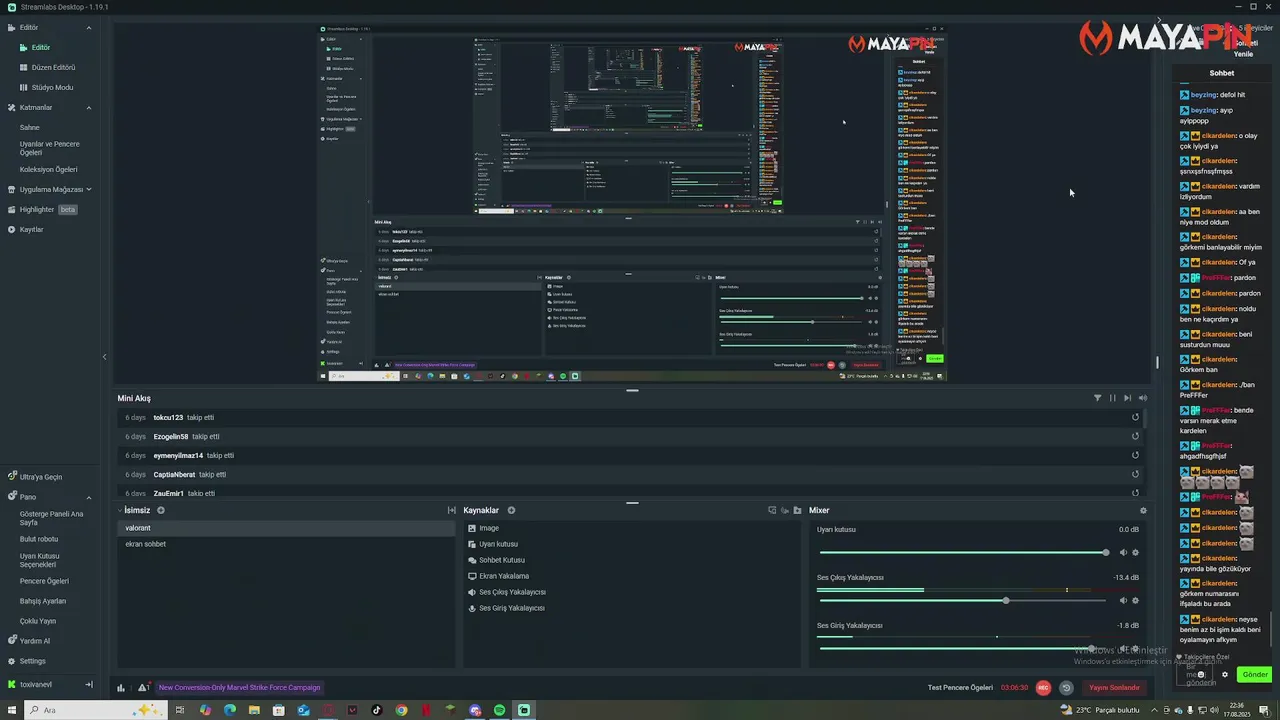The image size is (1280, 720).
Task: Collapse the Katmanlar section chevron
Action: (88, 108)
